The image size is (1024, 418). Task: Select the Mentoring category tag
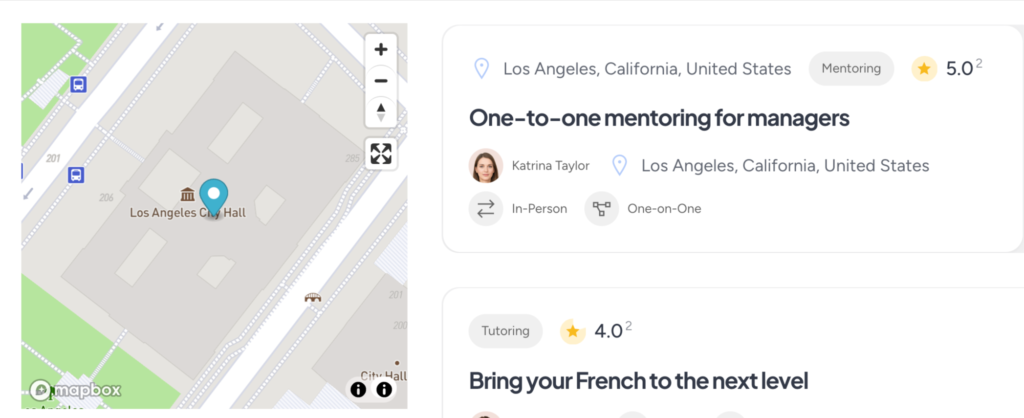pos(851,68)
